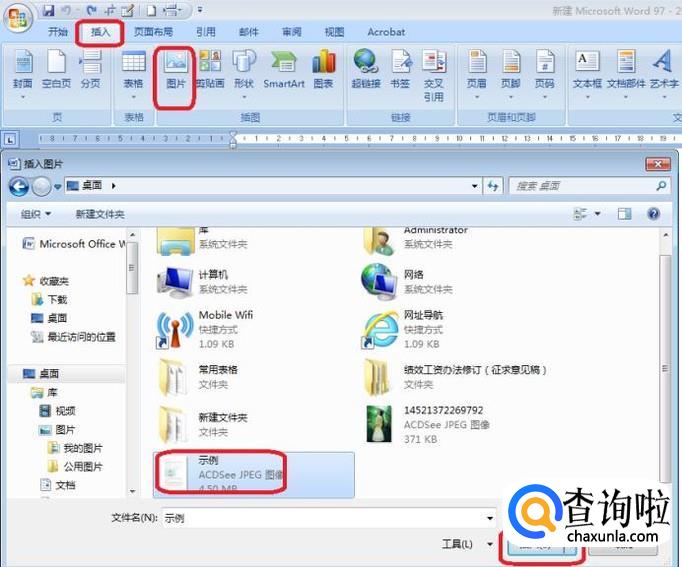Open document parts (文档部件)
The width and height of the screenshot is (682, 567).
coord(626,75)
